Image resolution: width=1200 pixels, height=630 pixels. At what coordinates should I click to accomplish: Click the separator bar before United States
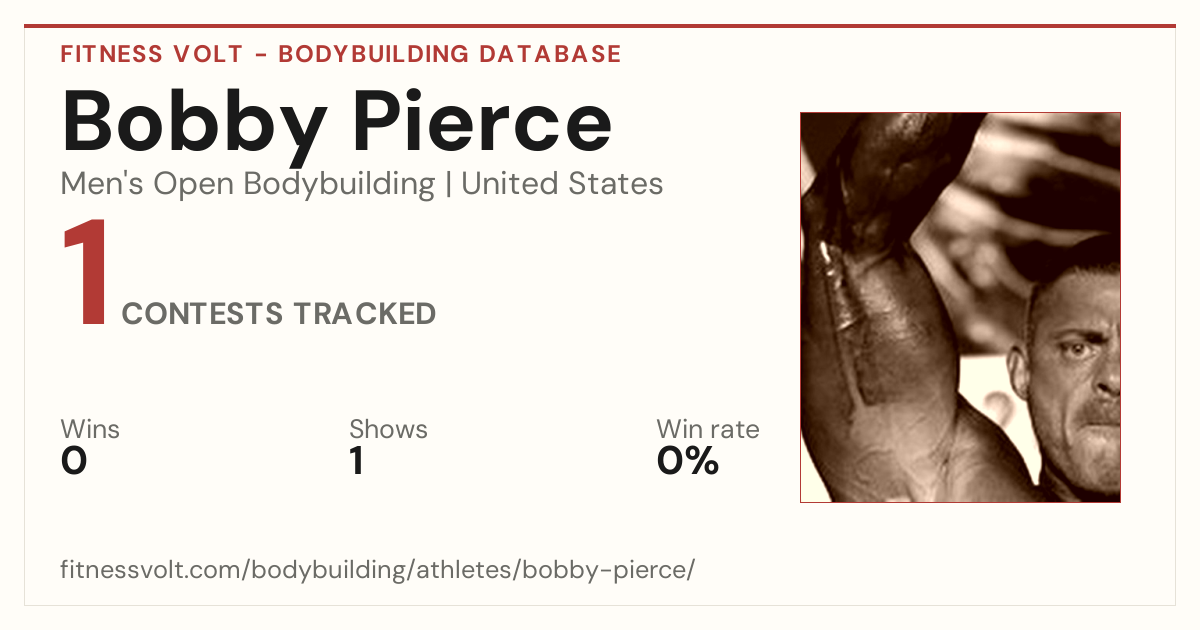[448, 186]
